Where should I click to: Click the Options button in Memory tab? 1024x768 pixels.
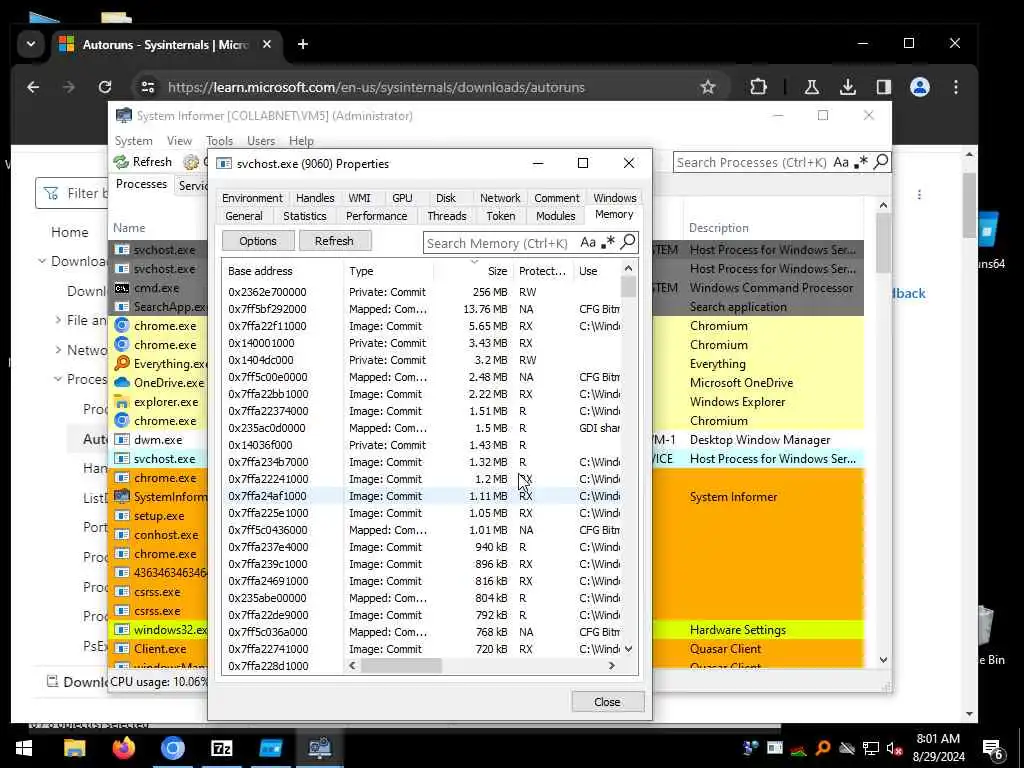coord(258,241)
